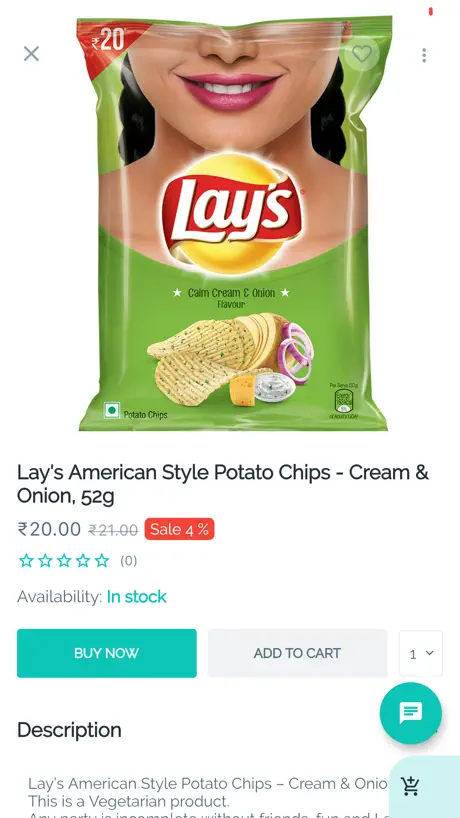Image resolution: width=460 pixels, height=818 pixels.
Task: Rate one star in rating row
Action: coord(26,561)
